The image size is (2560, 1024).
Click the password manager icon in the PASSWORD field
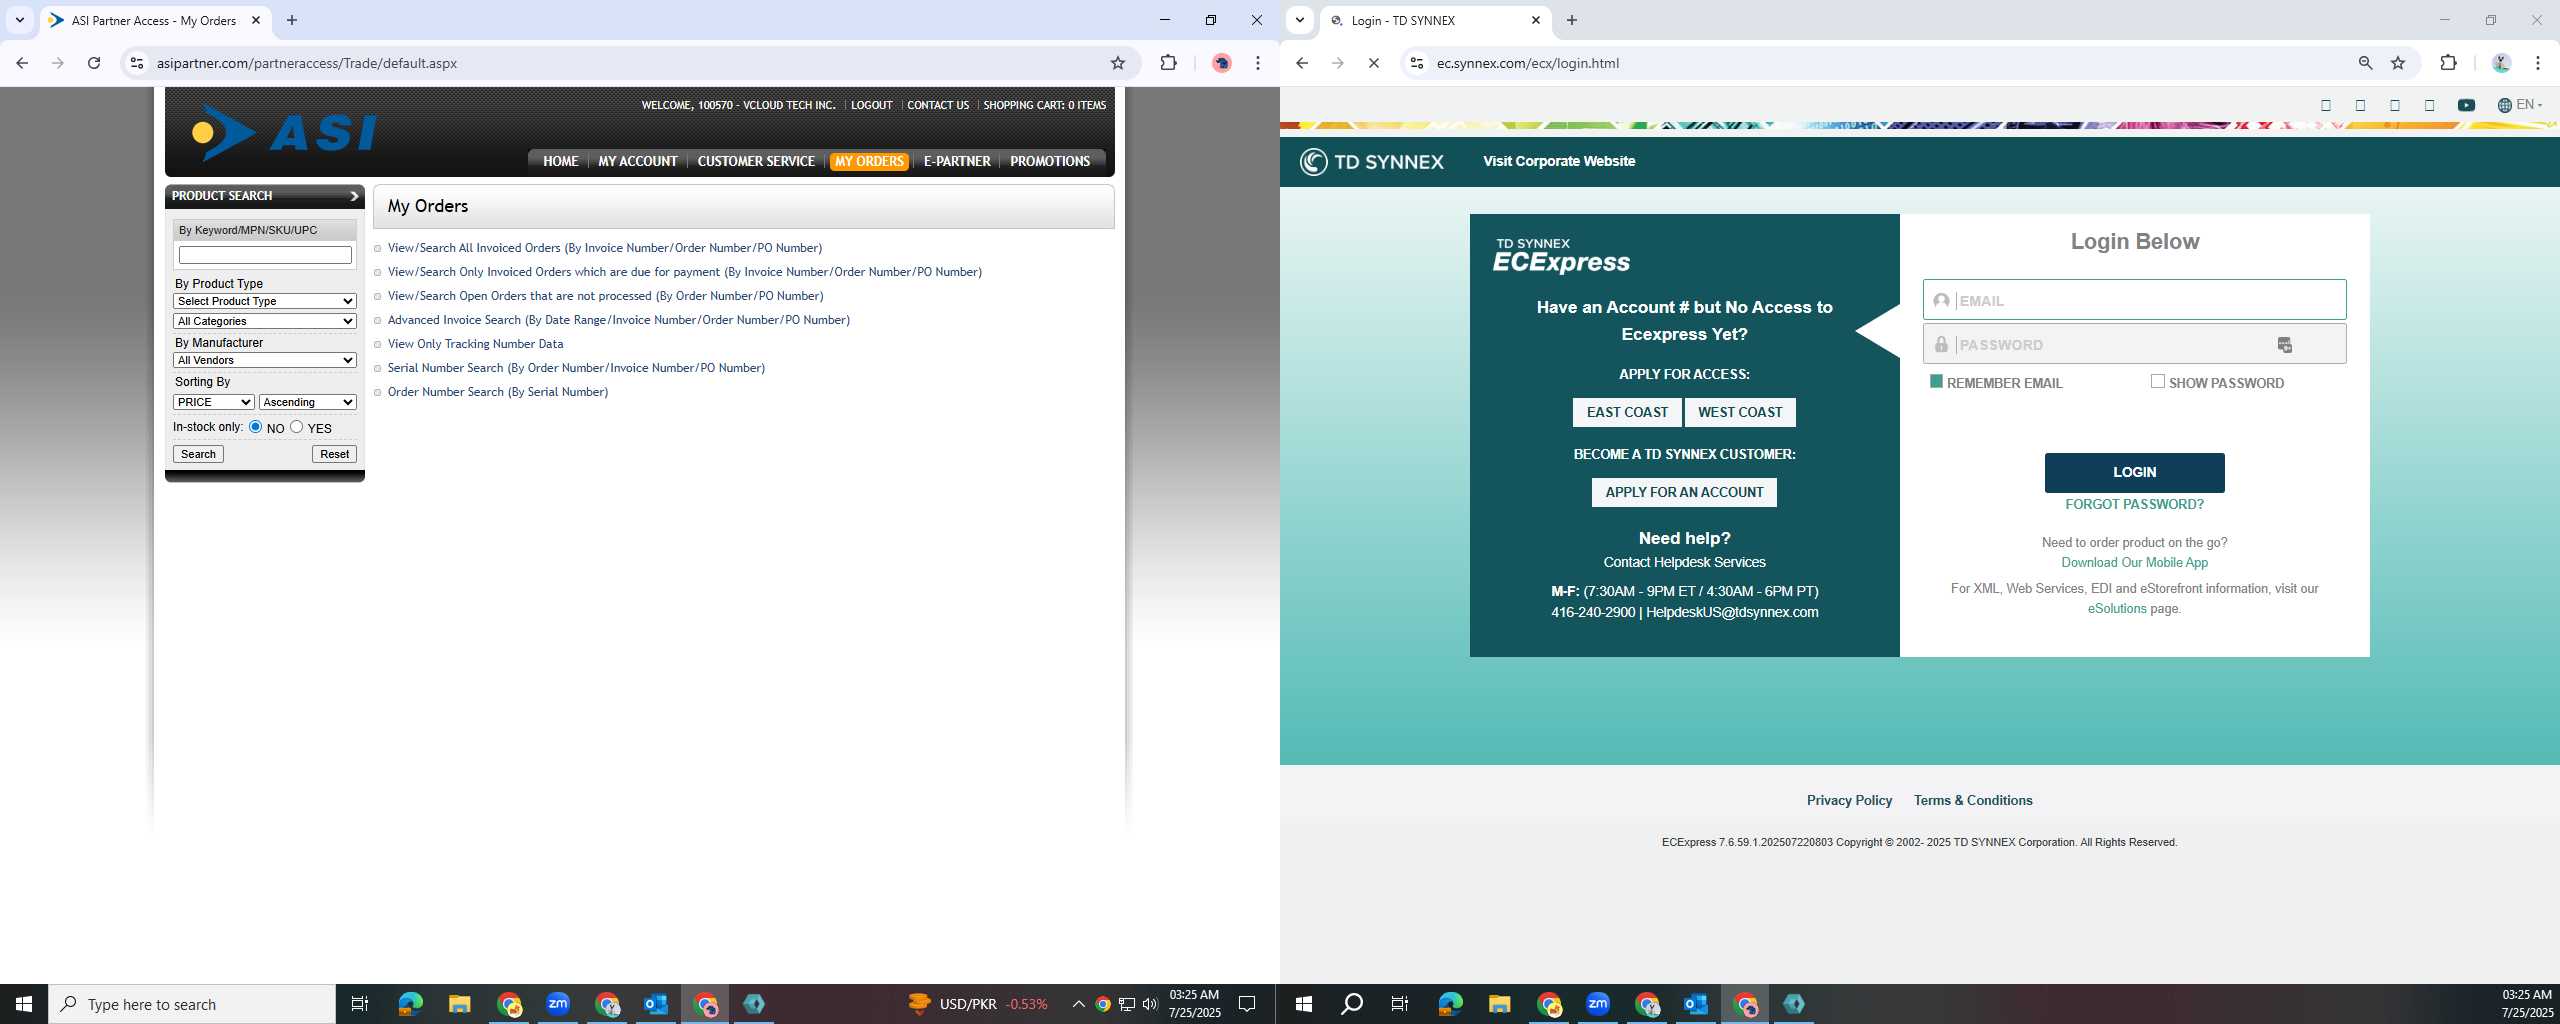(2285, 345)
